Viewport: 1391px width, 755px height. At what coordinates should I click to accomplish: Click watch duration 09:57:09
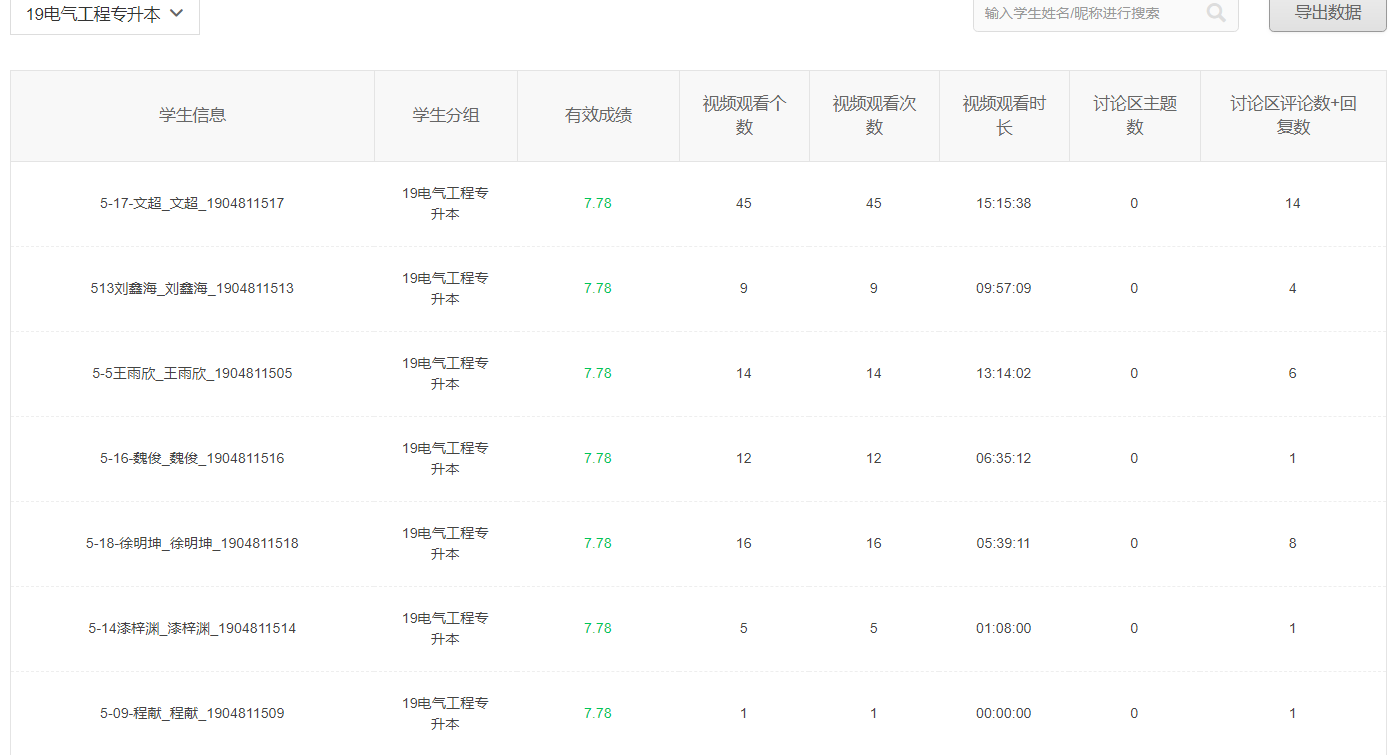(1004, 288)
